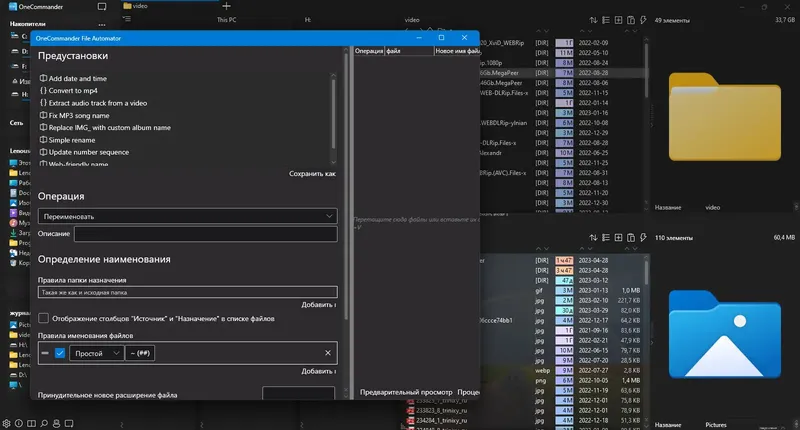The height and width of the screenshot is (430, 800).
Task: Click lightning actions icon in 49 элементы pane
Action: (x=643, y=20)
